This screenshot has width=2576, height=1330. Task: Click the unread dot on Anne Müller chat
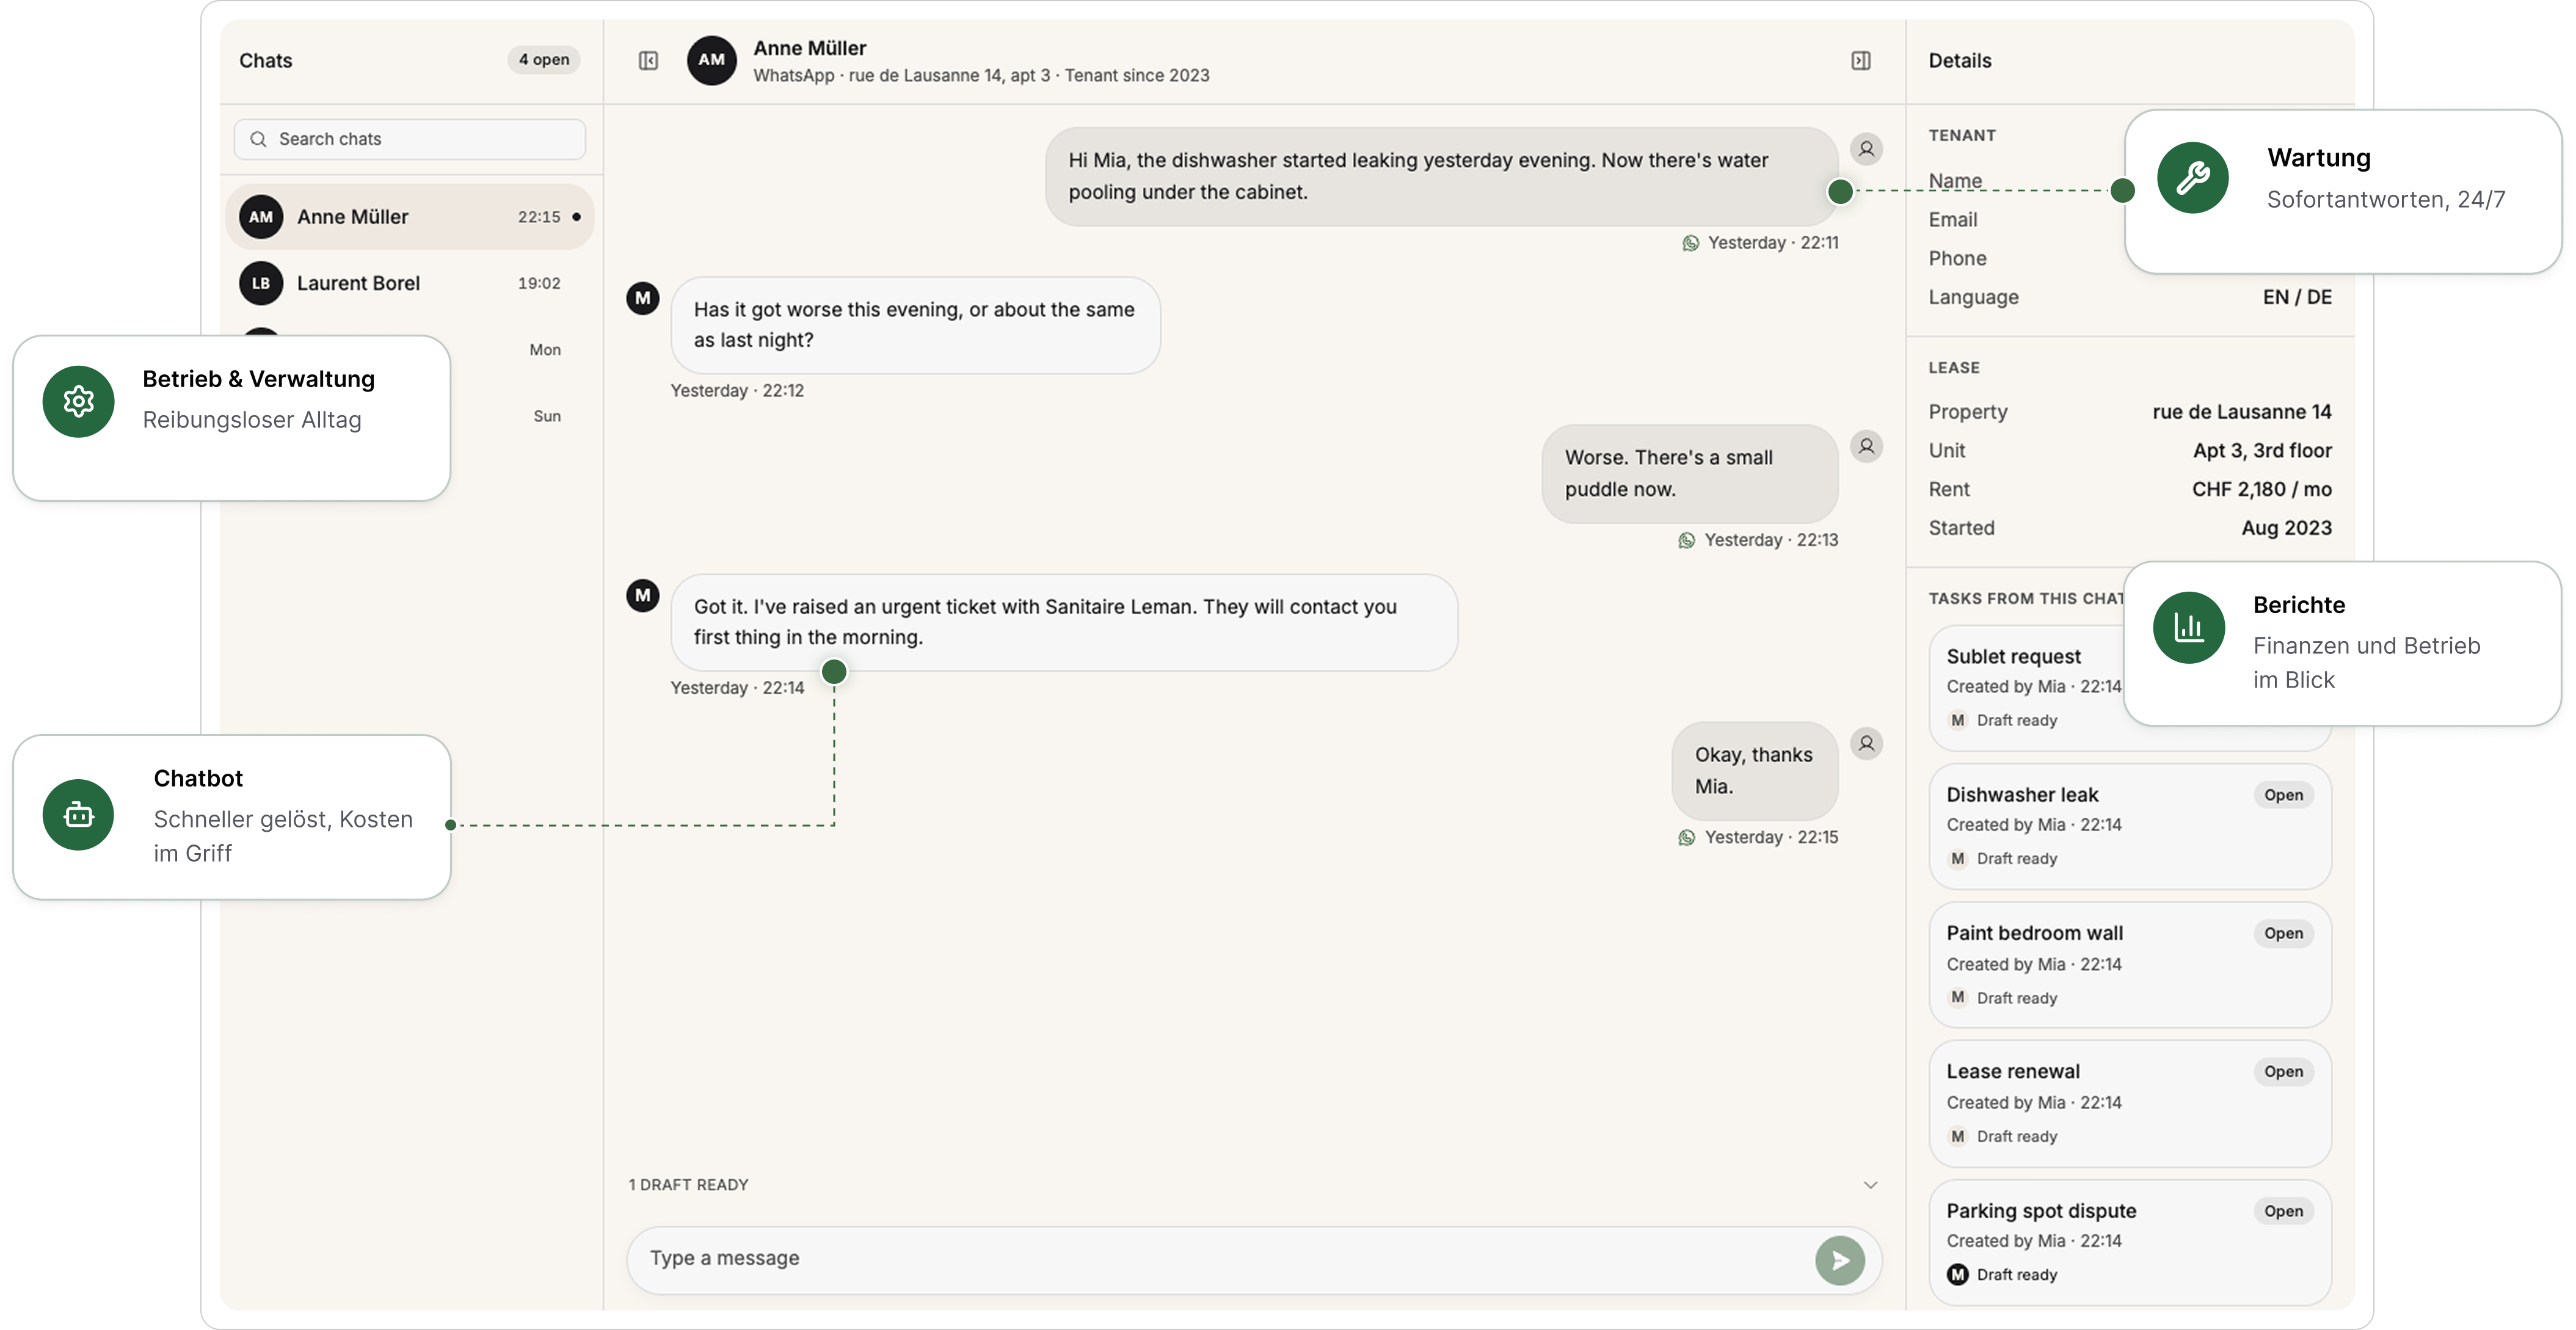click(576, 217)
